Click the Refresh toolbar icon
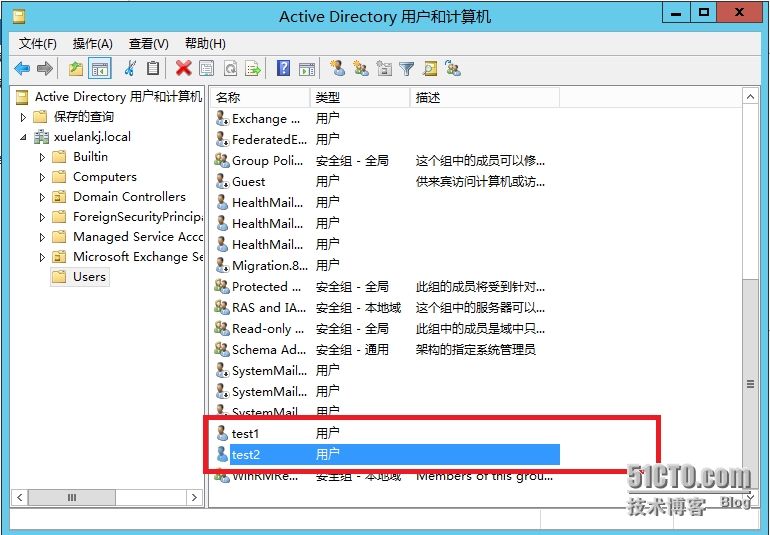Viewport: 770px width, 535px height. (230, 68)
